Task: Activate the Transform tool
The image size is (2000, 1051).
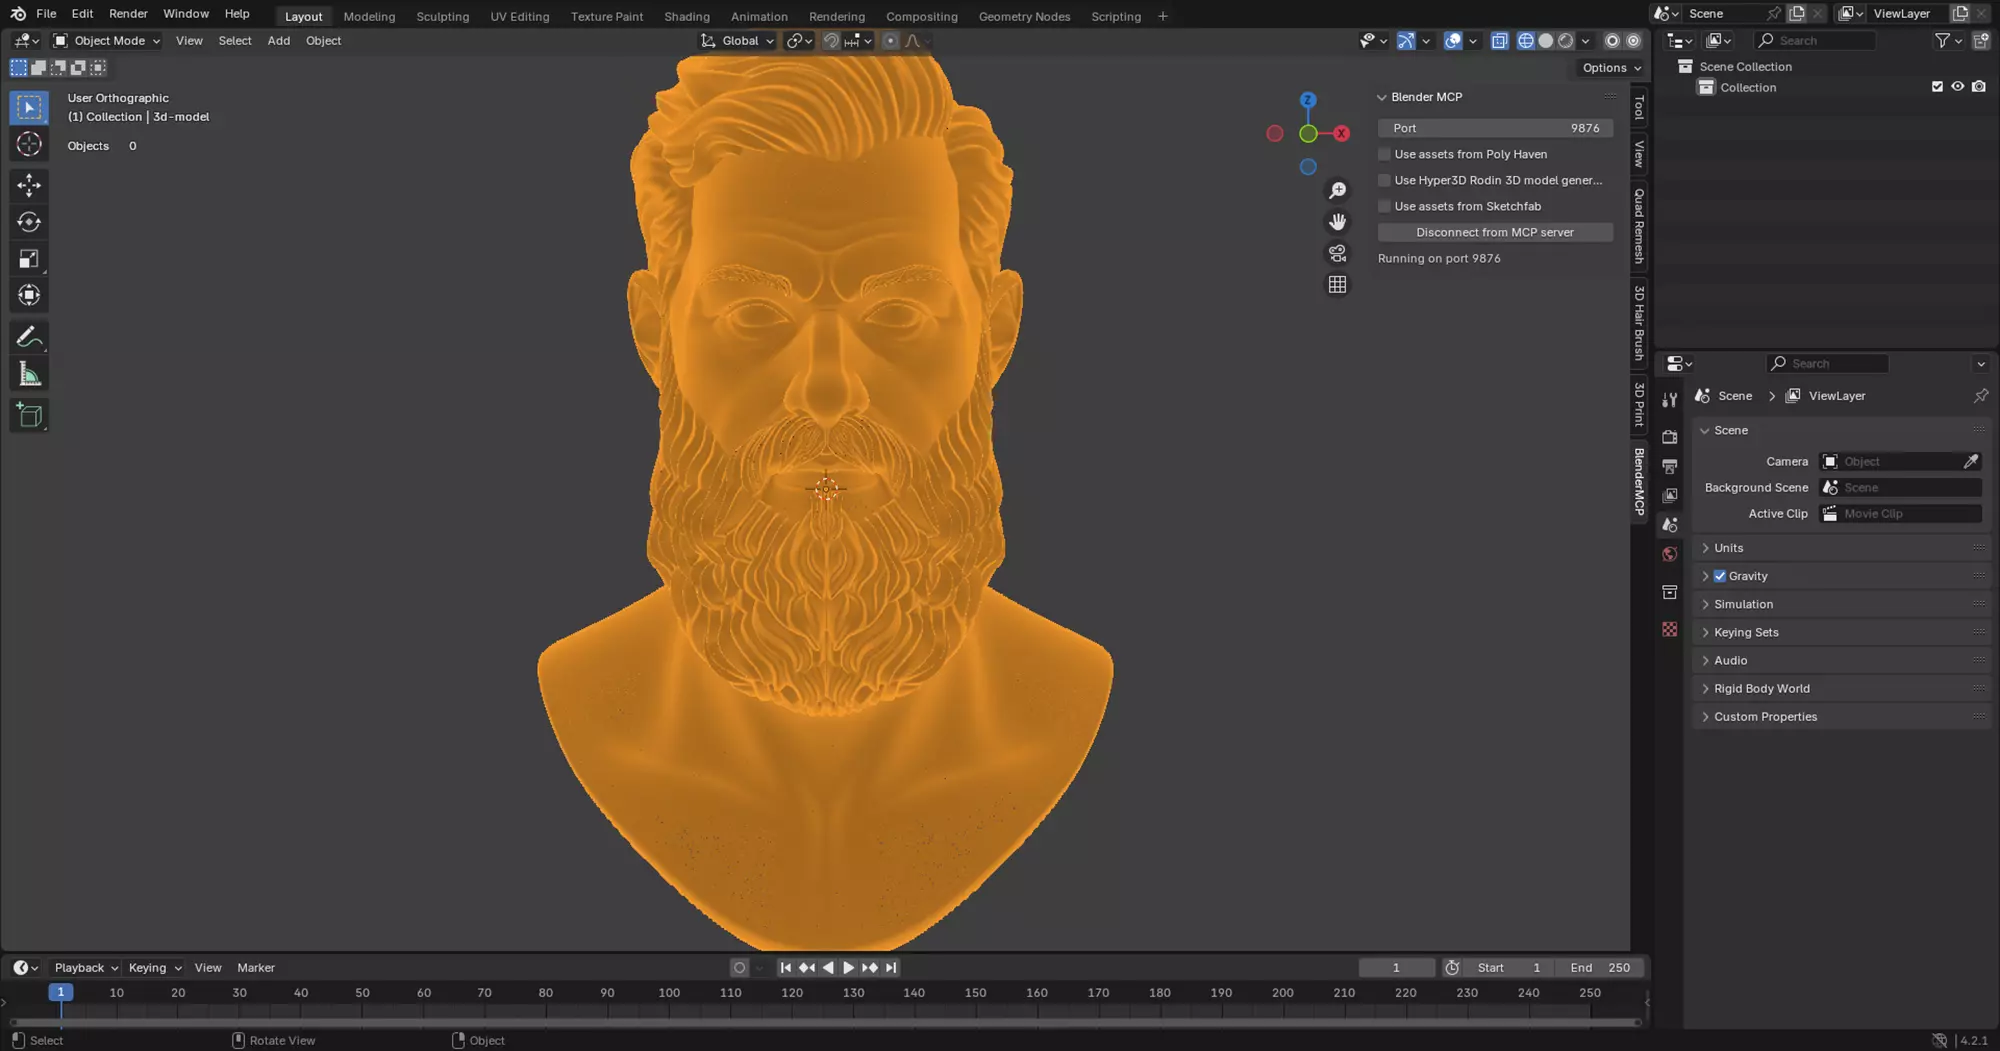Action: click(x=29, y=295)
